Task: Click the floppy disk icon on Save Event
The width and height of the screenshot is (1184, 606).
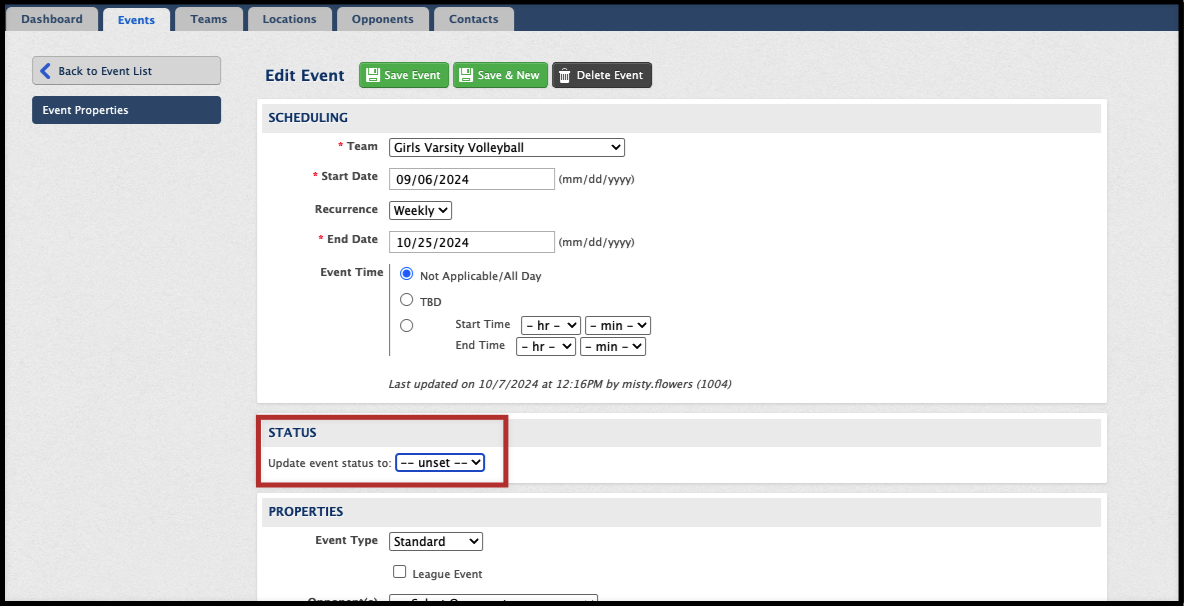Action: click(x=372, y=75)
